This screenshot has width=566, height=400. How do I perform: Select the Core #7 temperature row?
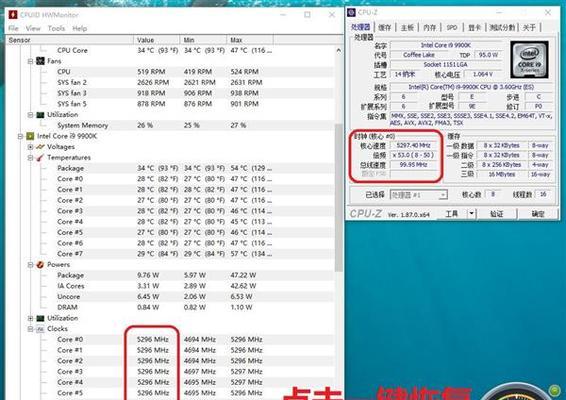(x=170, y=254)
